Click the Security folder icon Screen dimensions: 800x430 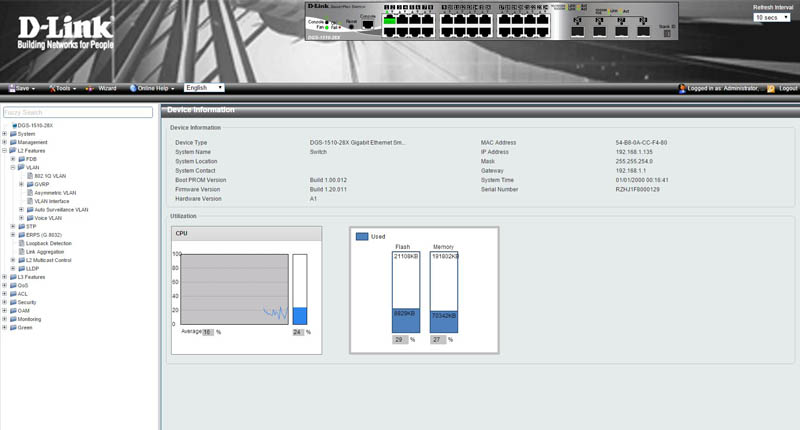[x=12, y=302]
